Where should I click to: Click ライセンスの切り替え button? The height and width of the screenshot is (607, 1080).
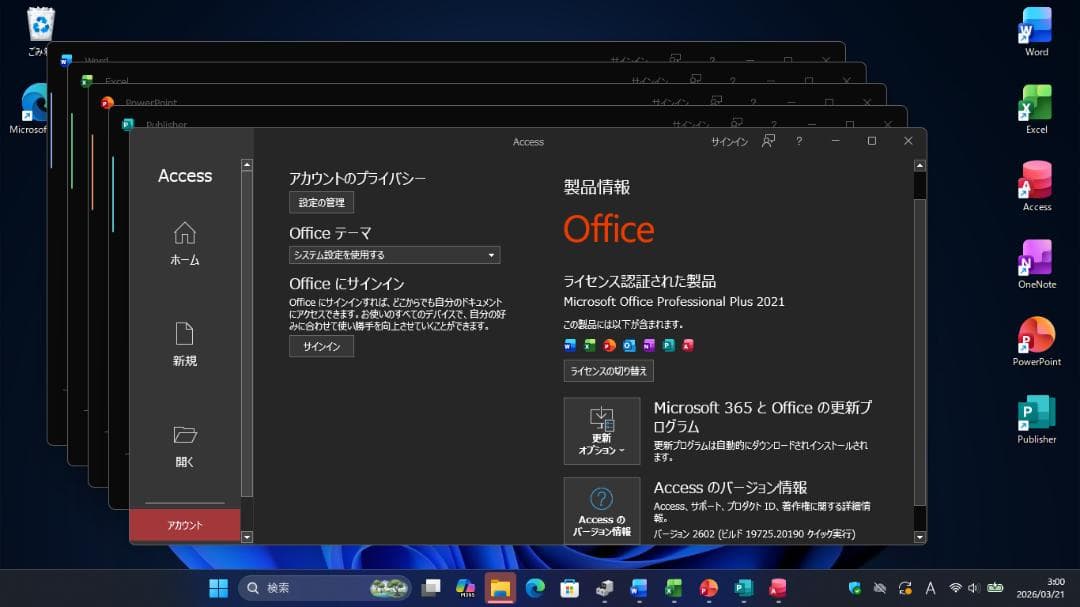(x=608, y=371)
